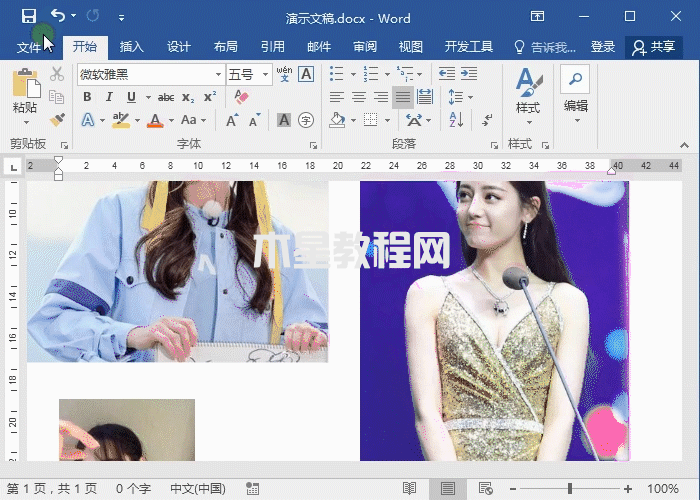Toggle character shading A icon
Viewport: 700px width, 500px height.
click(283, 120)
